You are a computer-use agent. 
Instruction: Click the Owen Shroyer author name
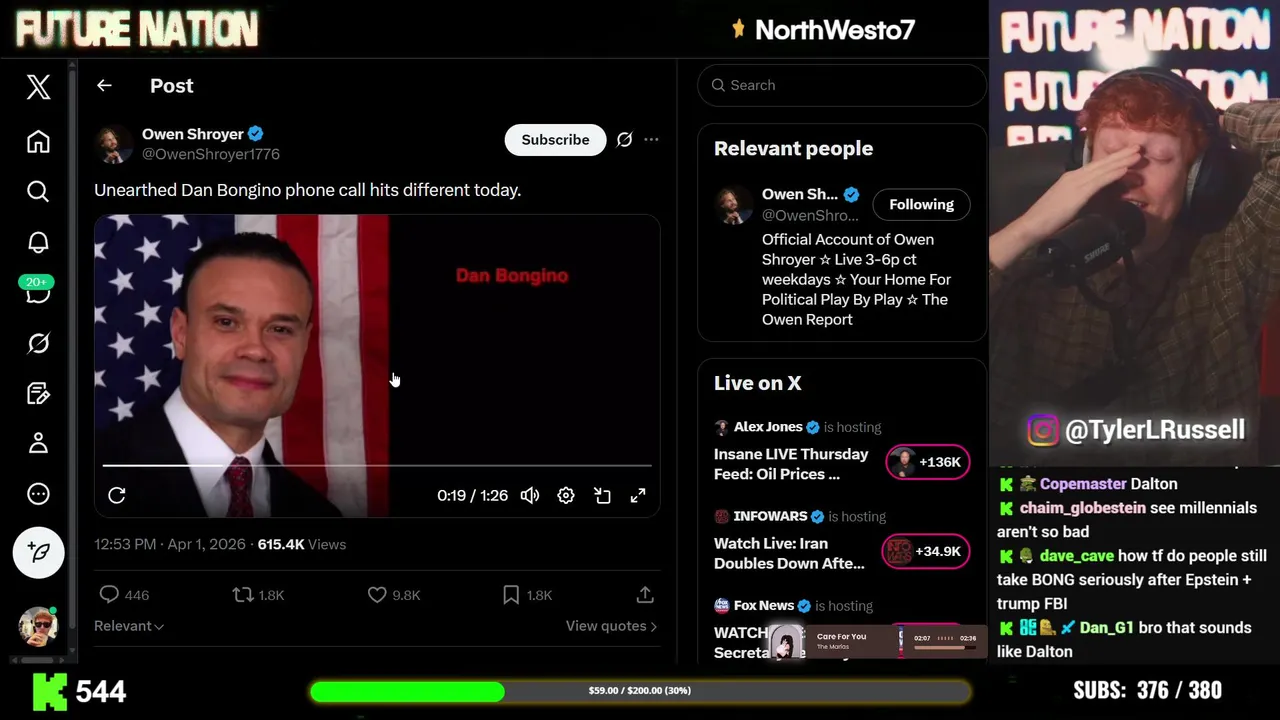193,134
